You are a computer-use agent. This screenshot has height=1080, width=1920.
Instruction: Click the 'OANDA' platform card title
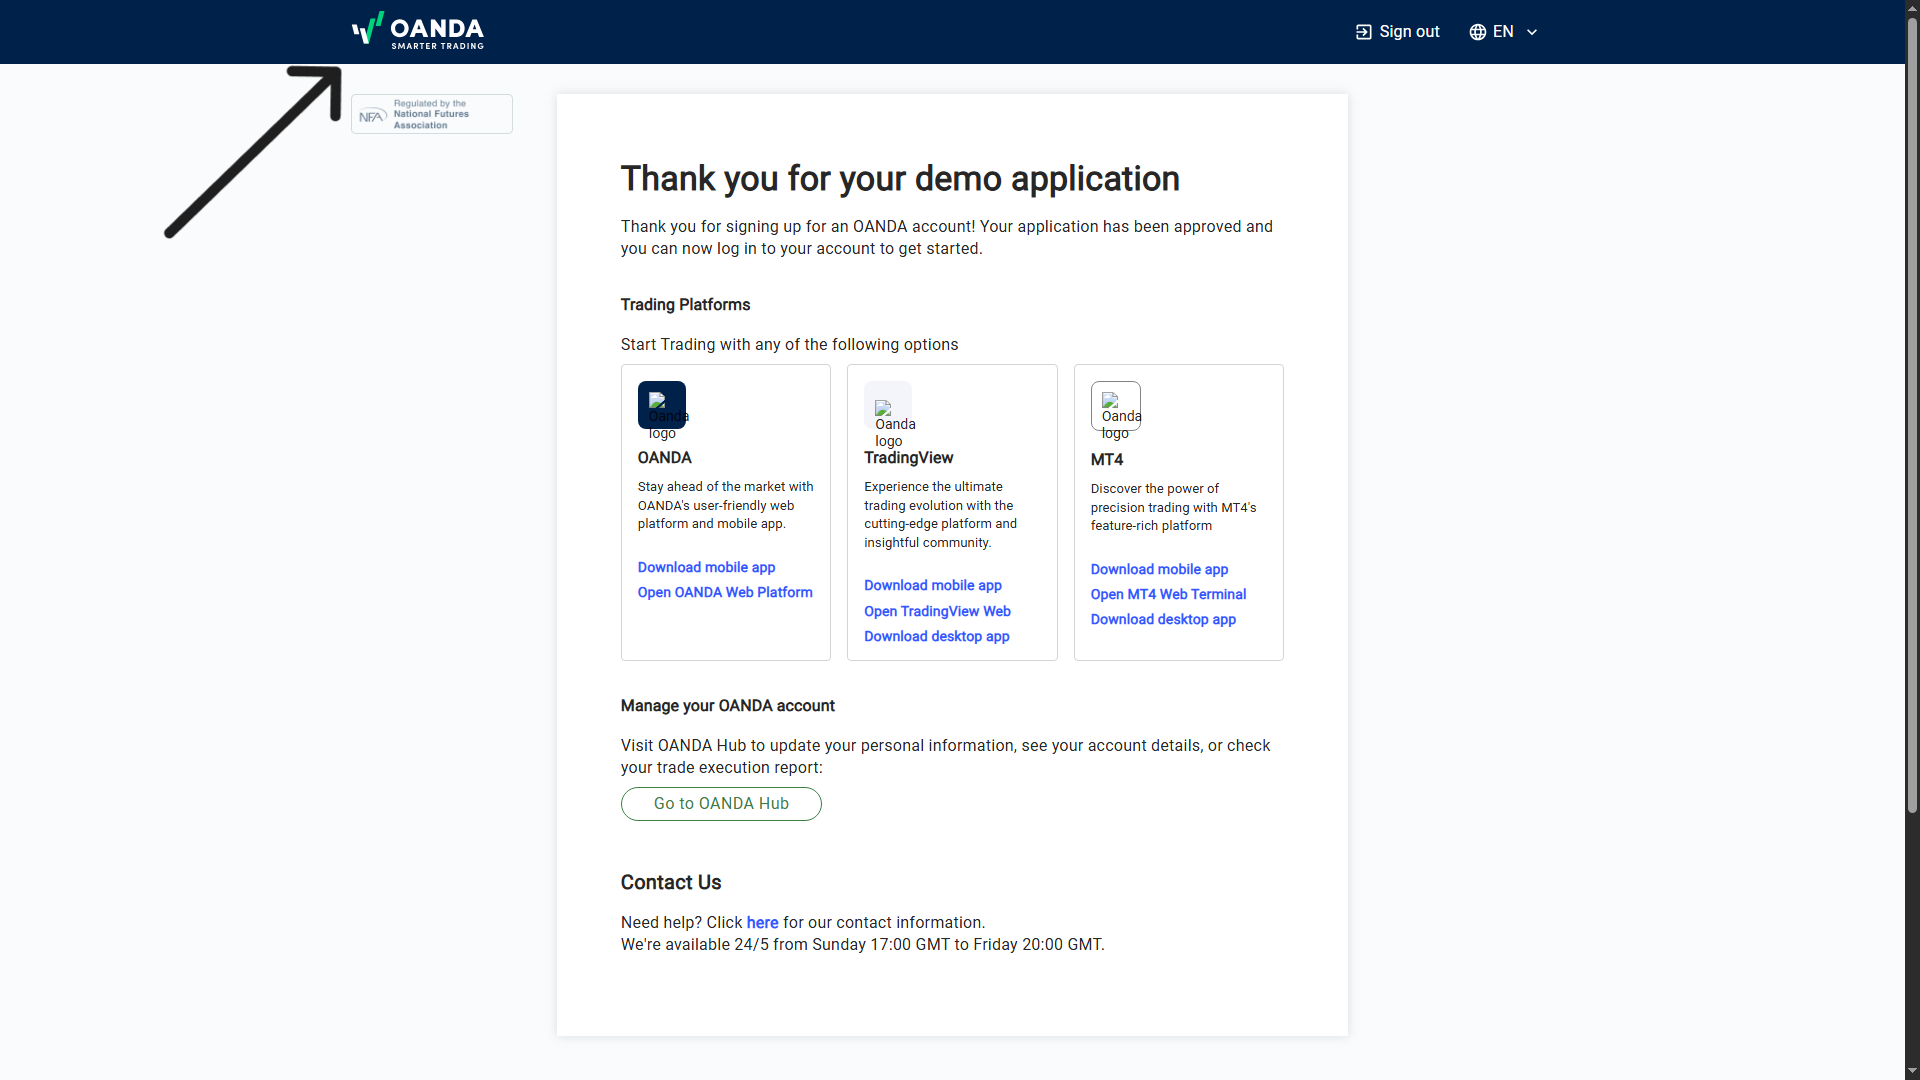(664, 458)
